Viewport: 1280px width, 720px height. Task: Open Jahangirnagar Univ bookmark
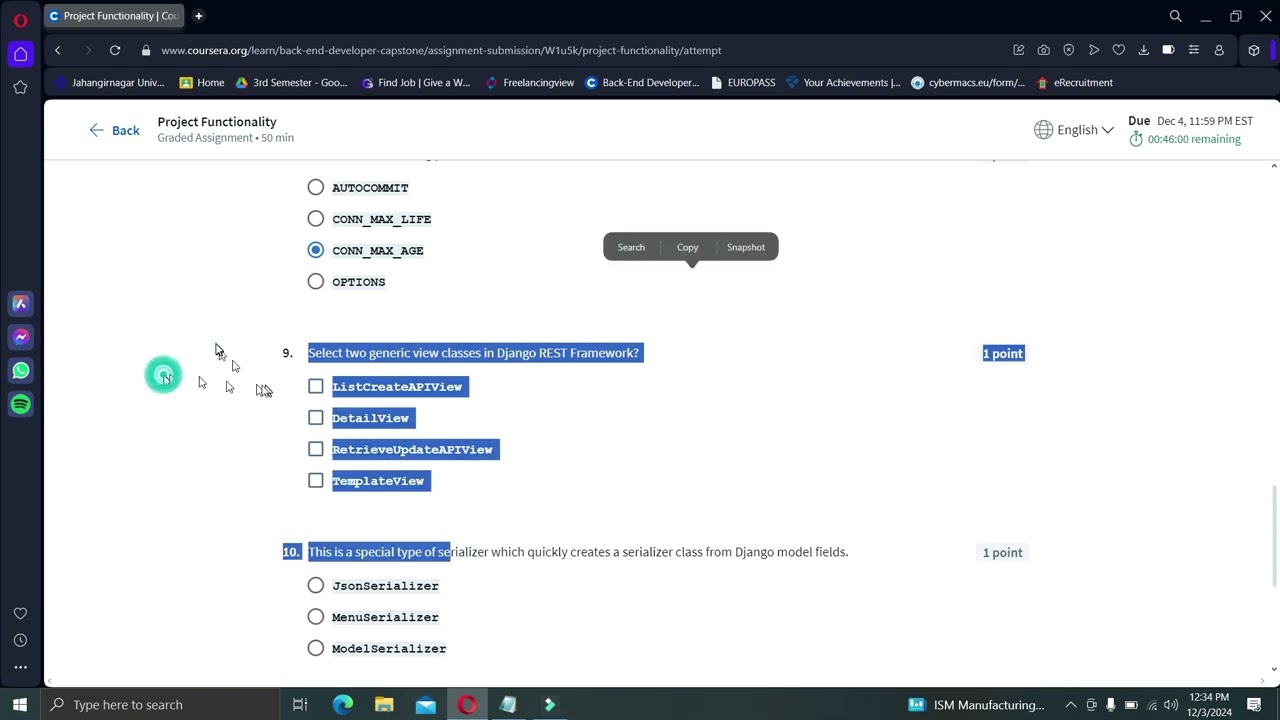(109, 83)
